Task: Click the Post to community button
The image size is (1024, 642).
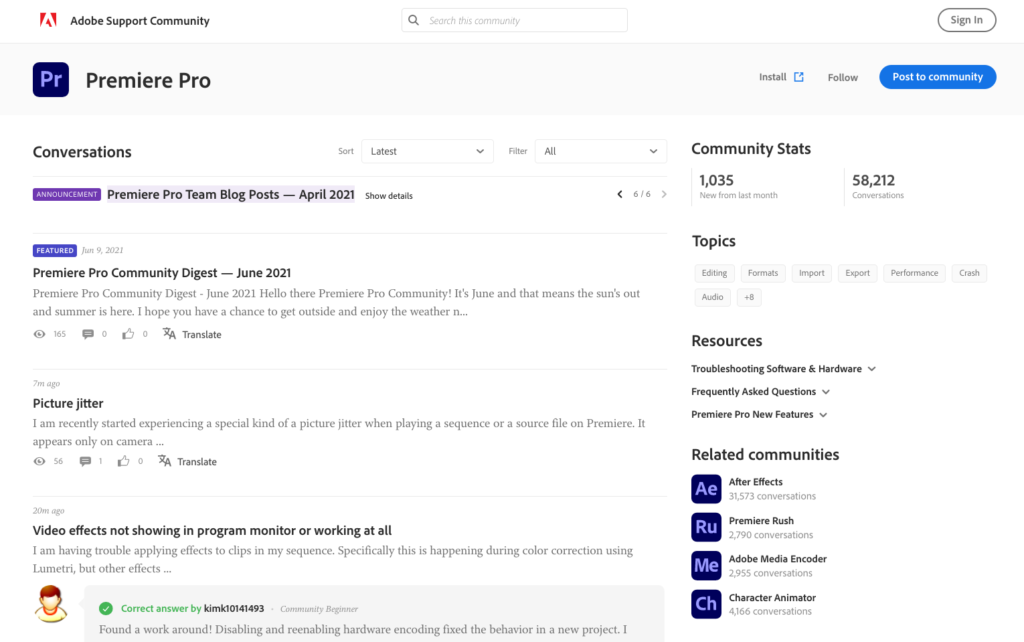Action: click(937, 77)
